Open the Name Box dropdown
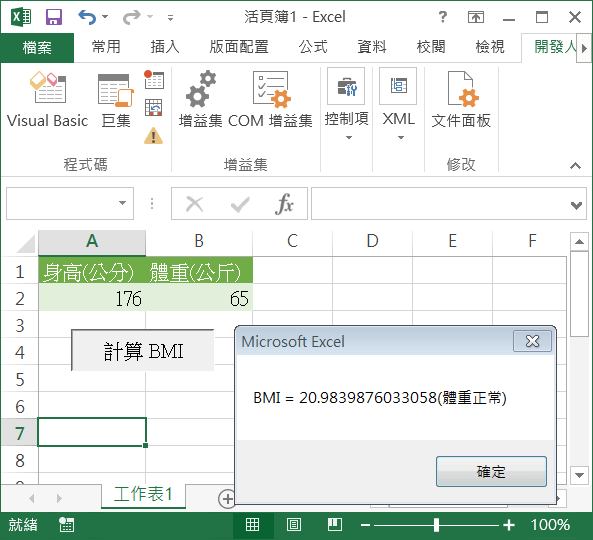593x540 pixels. tap(122, 203)
